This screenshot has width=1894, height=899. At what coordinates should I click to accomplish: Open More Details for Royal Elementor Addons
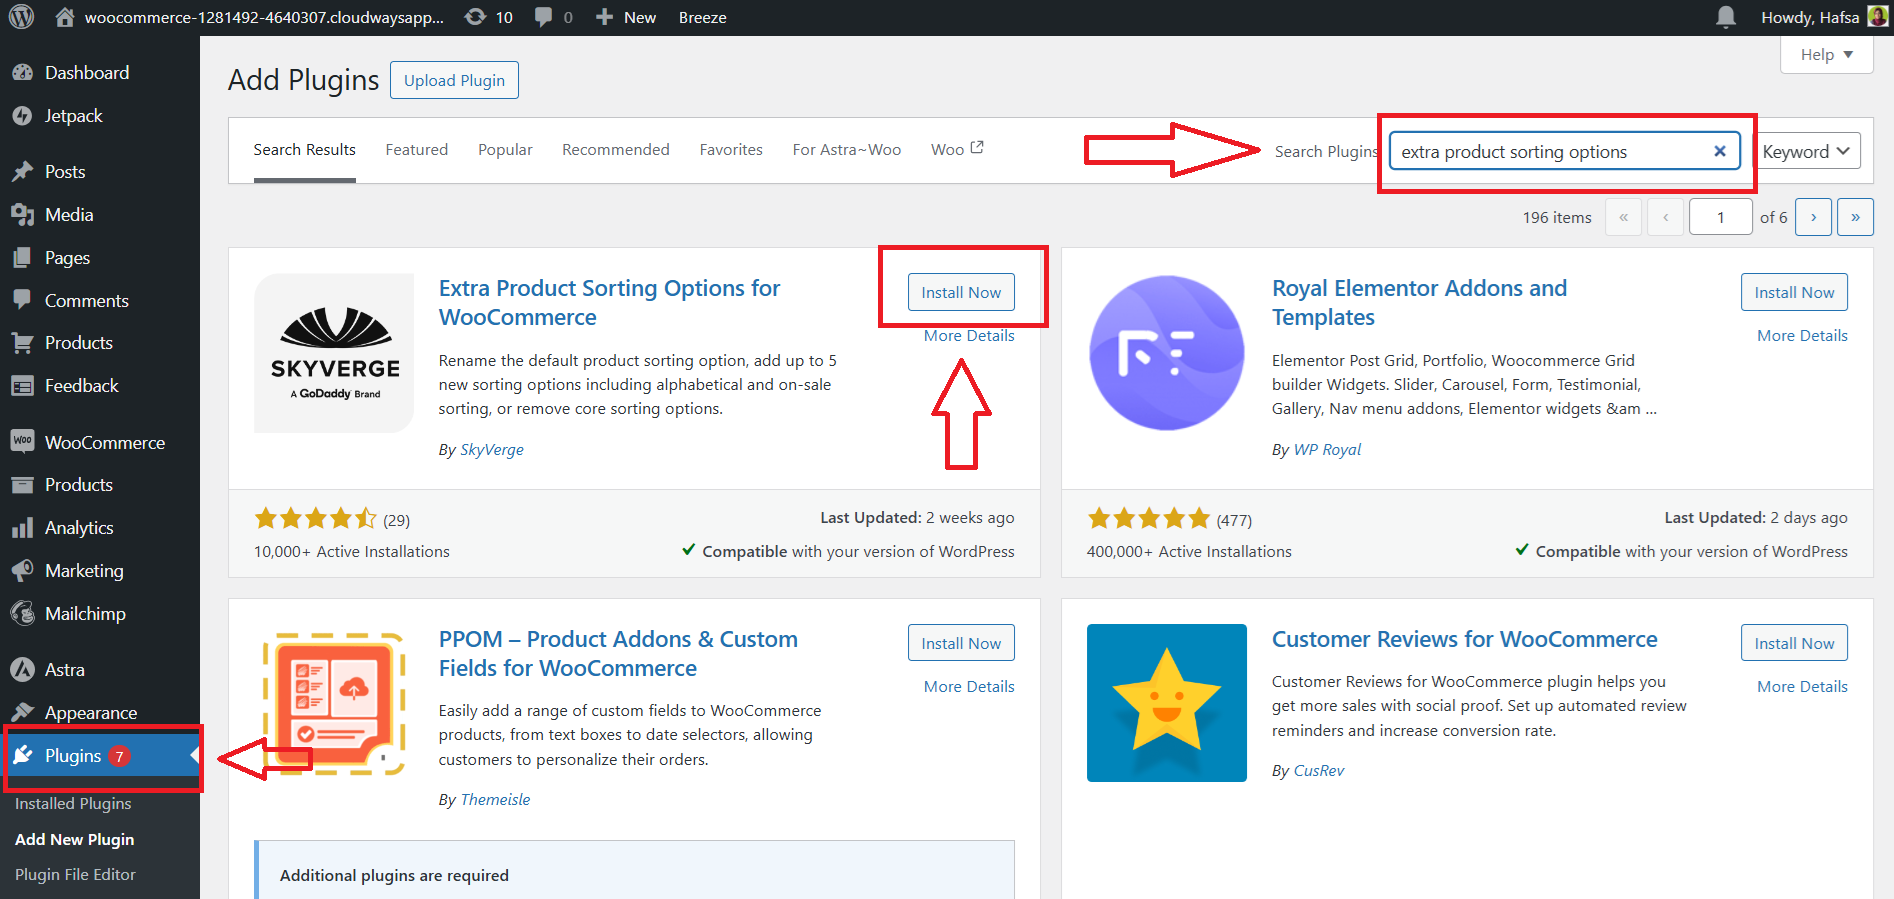[1802, 336]
